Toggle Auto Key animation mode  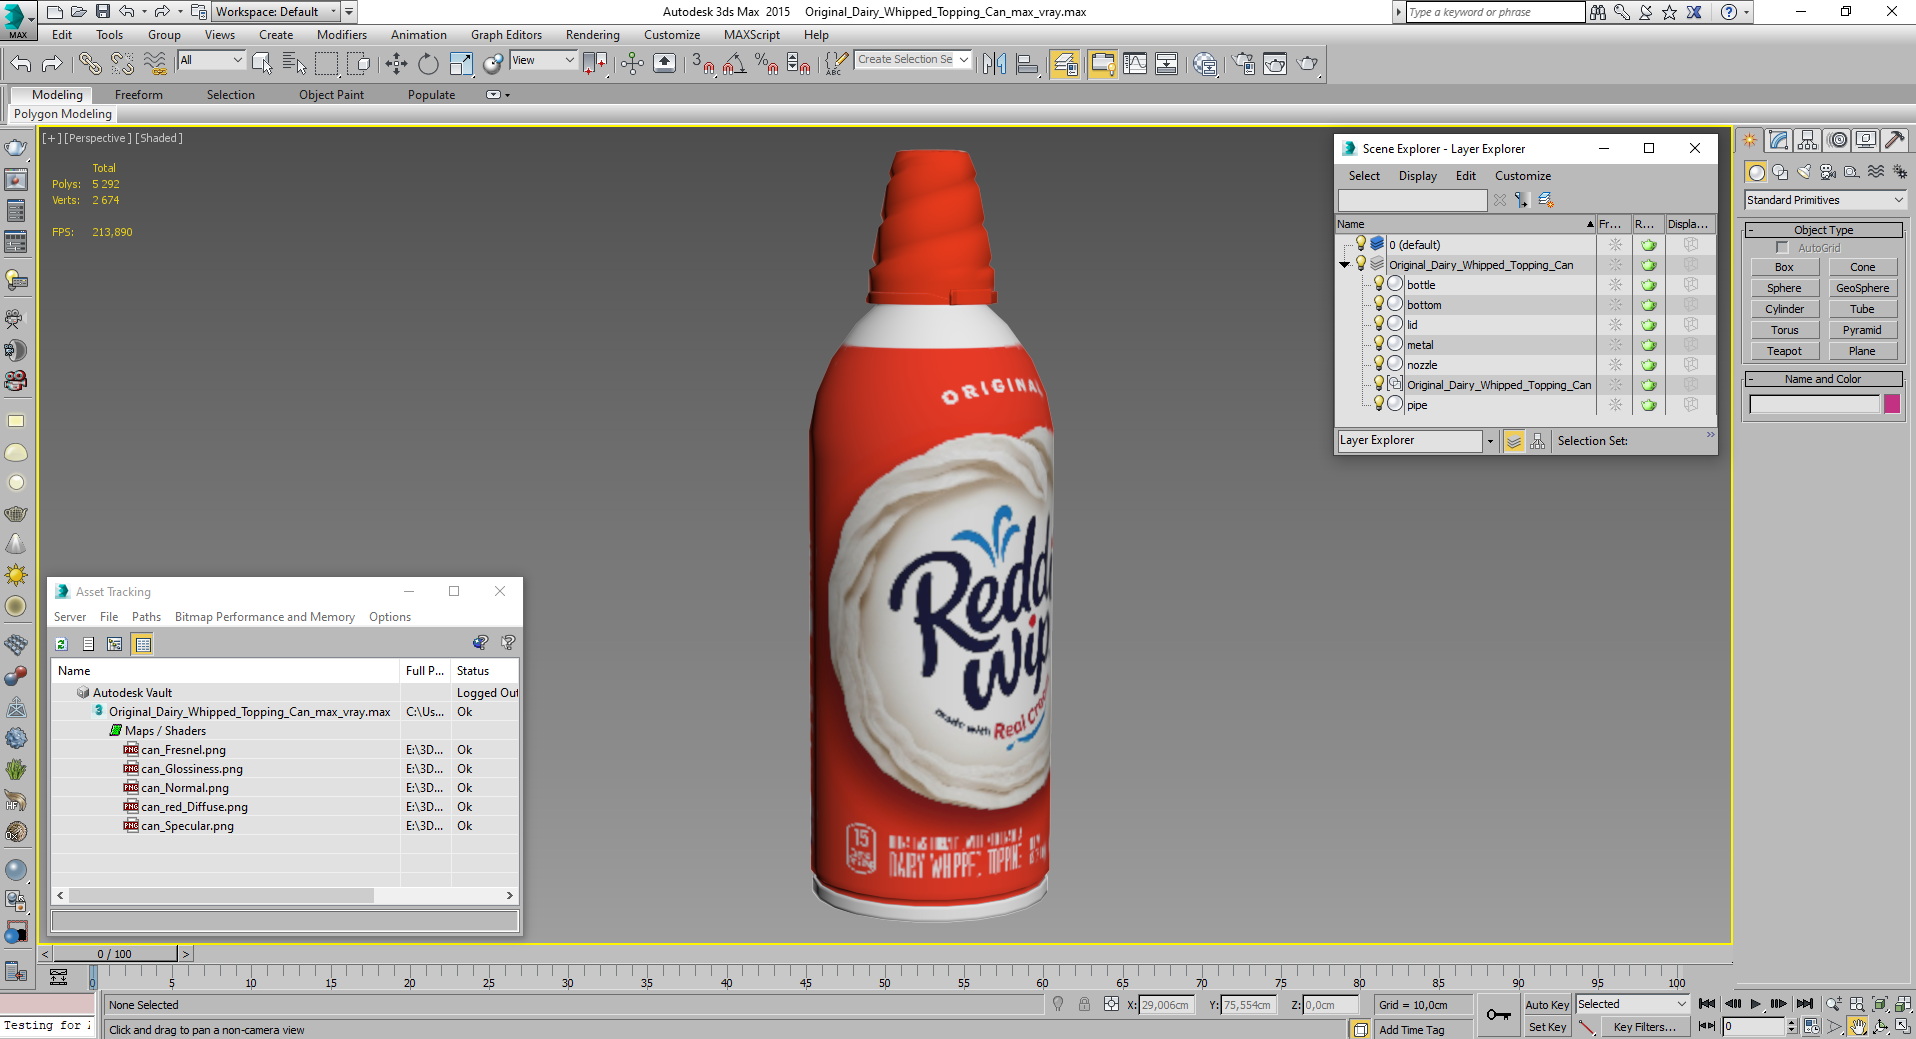pyautogui.click(x=1547, y=1004)
